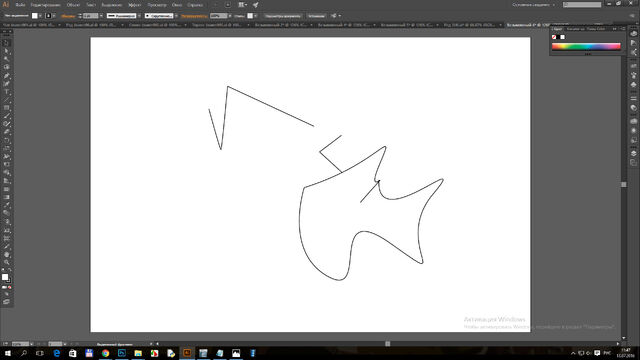640x360 pixels.
Task: Select the Direct Selection tool
Action: click(7, 51)
